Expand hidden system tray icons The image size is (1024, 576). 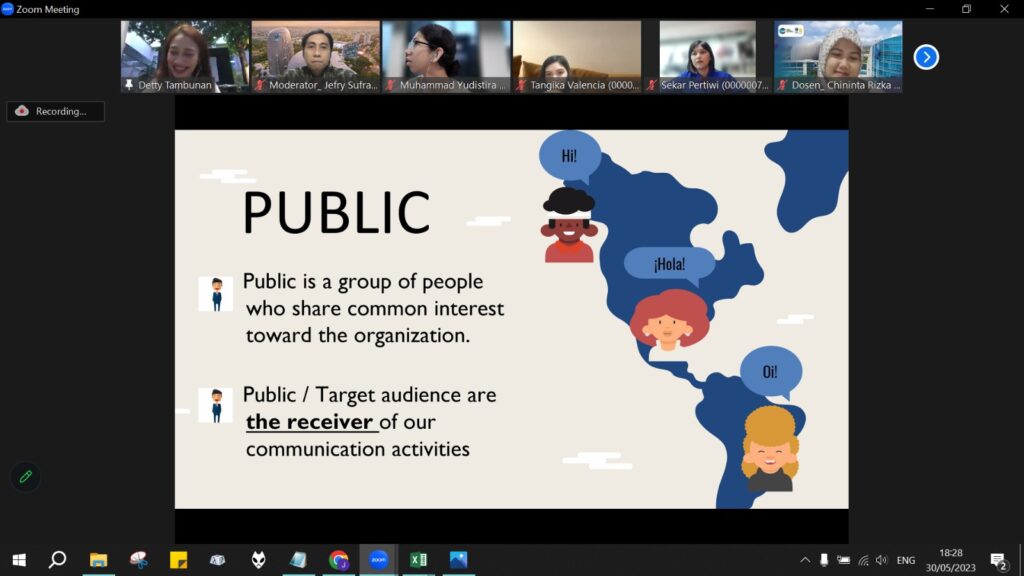coord(805,560)
